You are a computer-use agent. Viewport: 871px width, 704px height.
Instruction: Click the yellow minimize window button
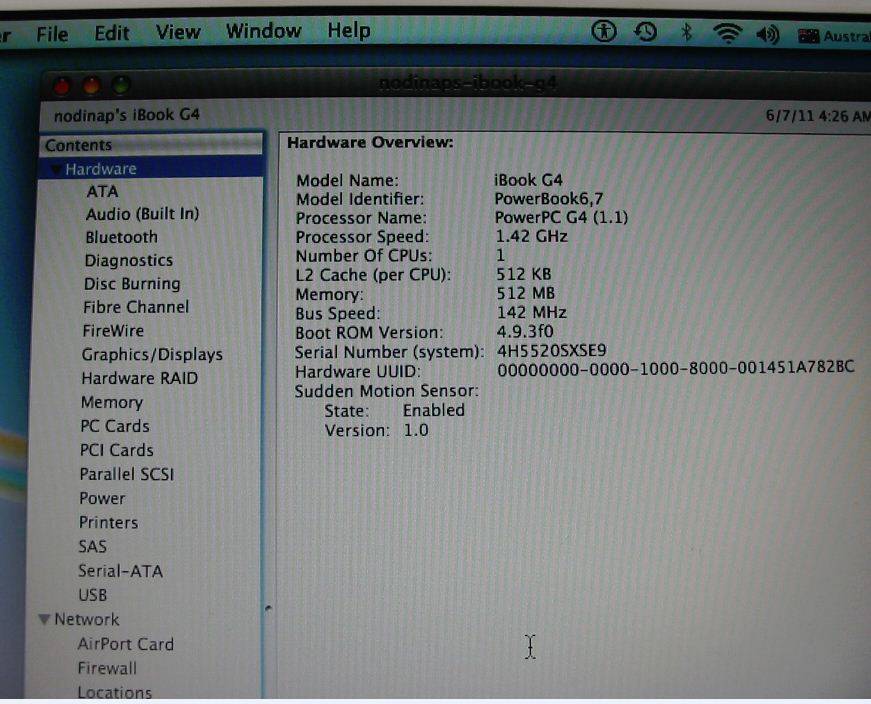click(x=92, y=86)
